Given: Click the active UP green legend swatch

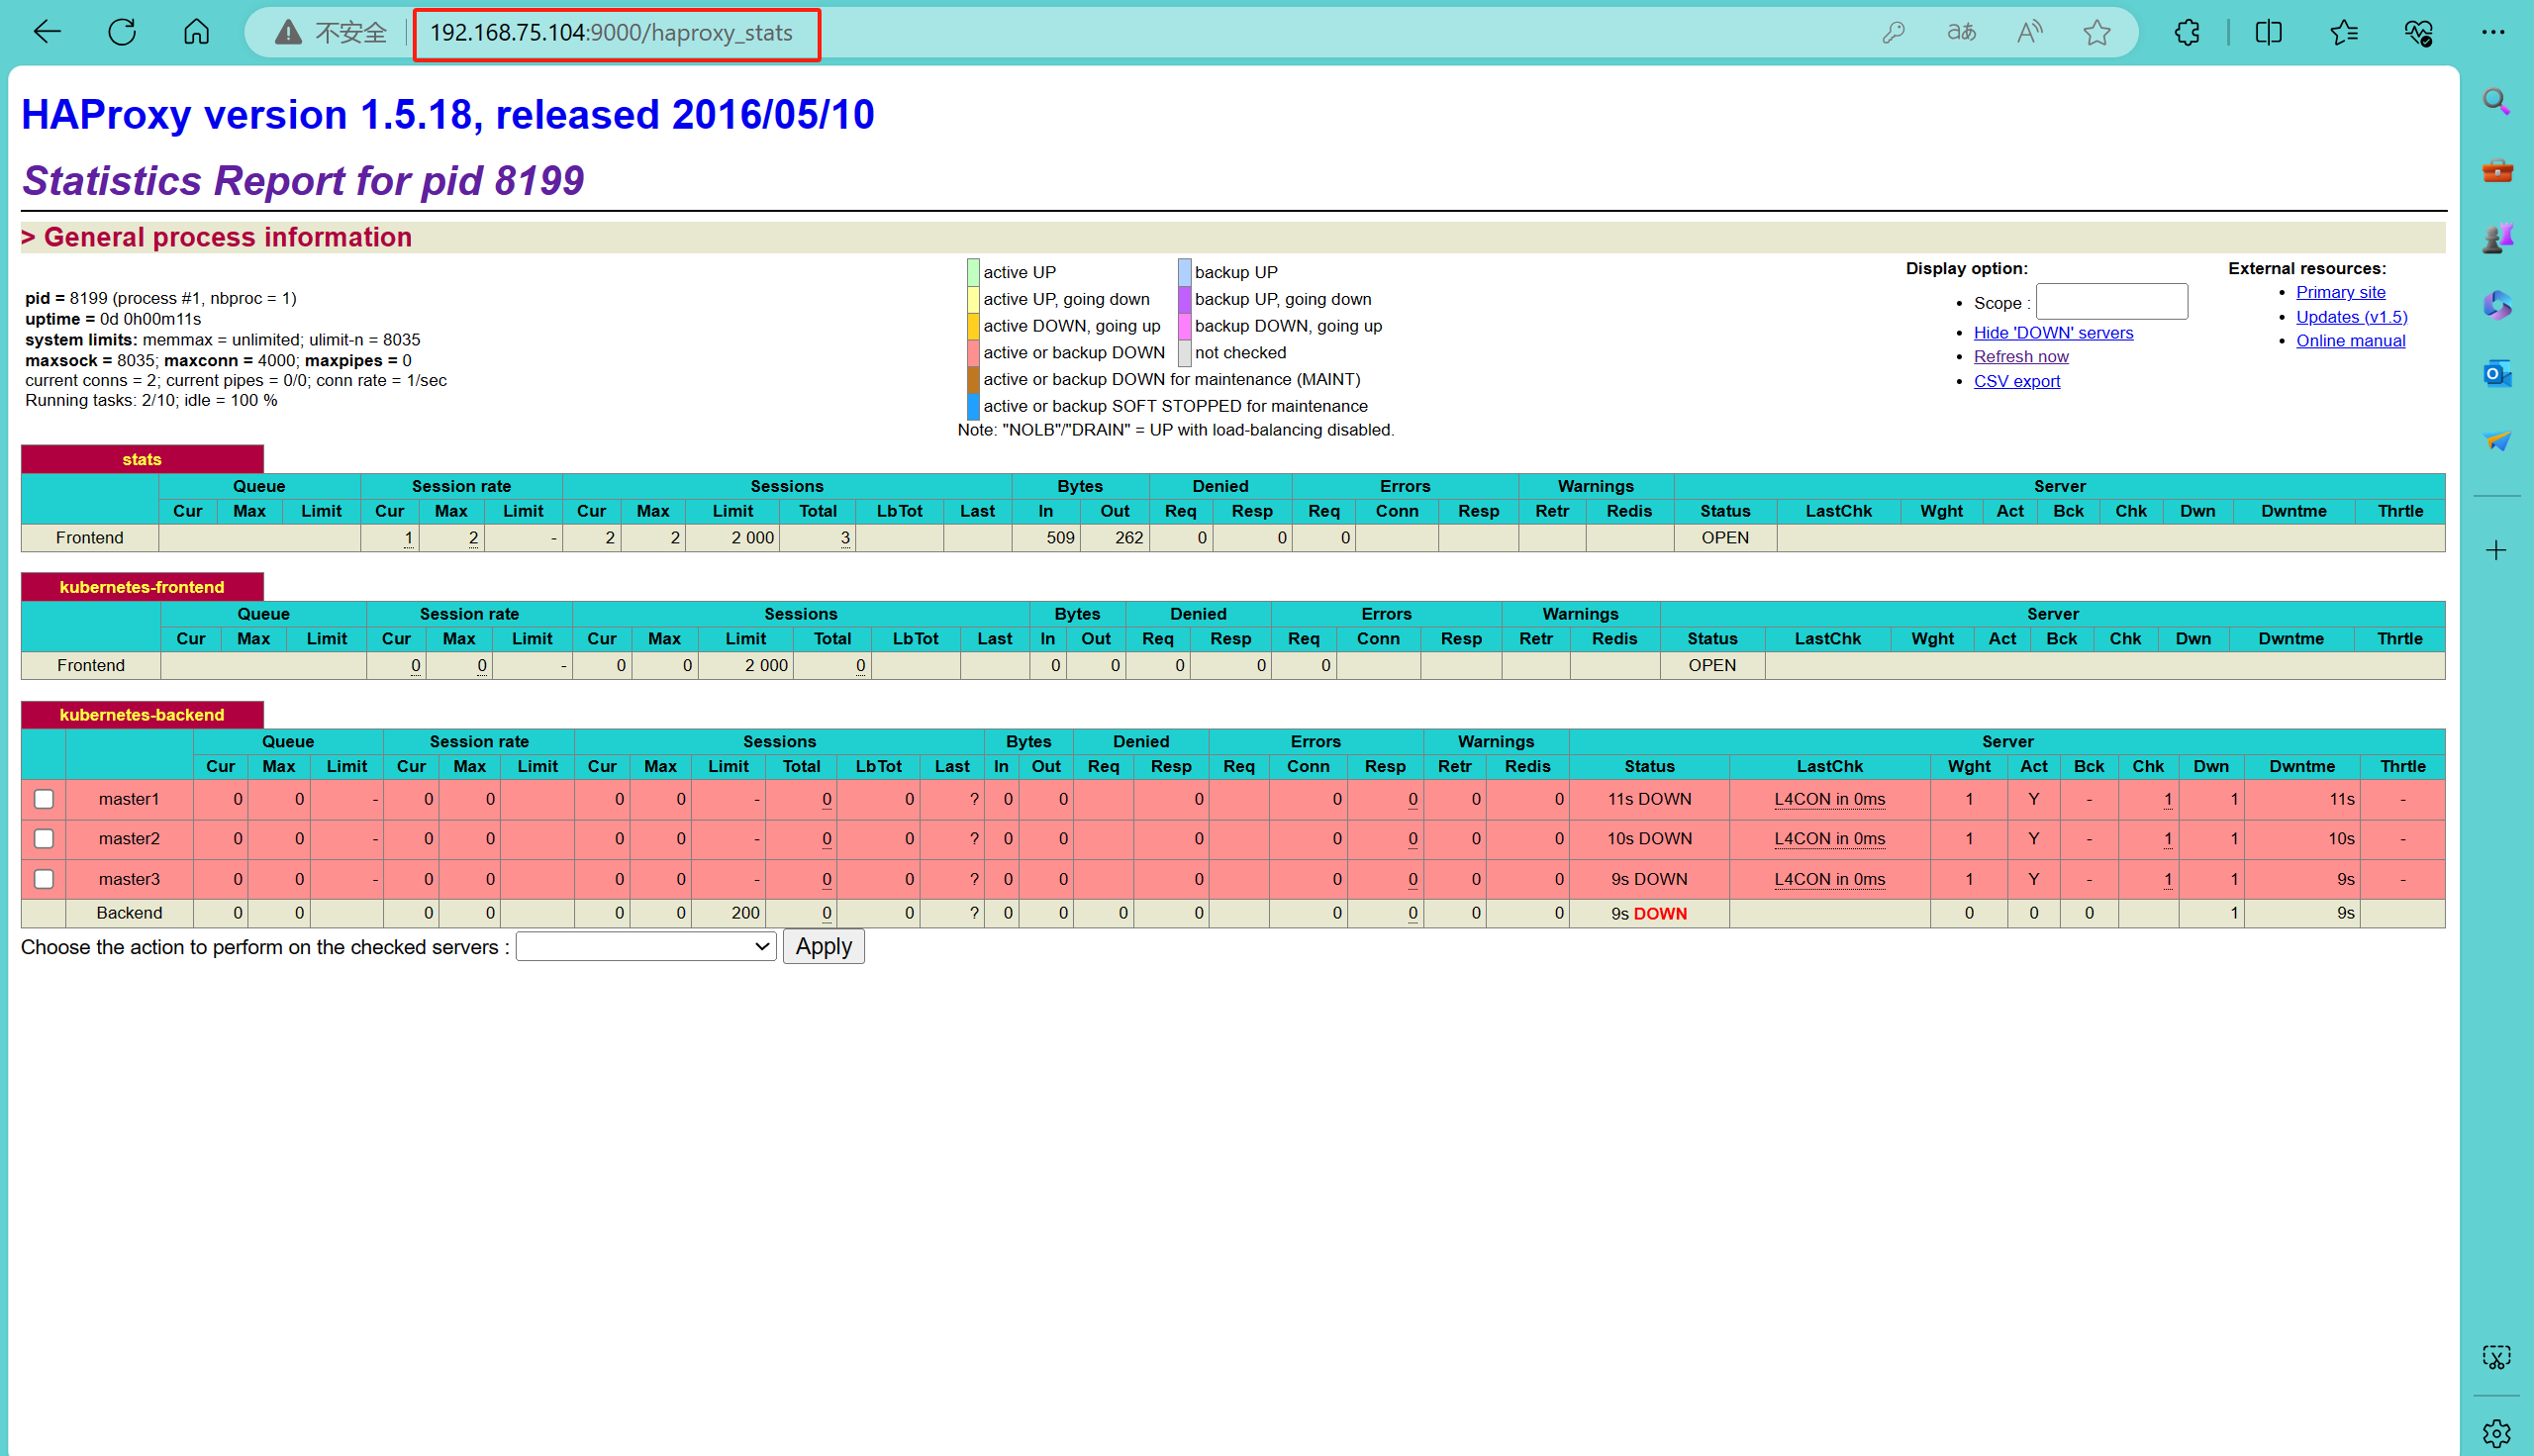Looking at the screenshot, I should [972, 272].
